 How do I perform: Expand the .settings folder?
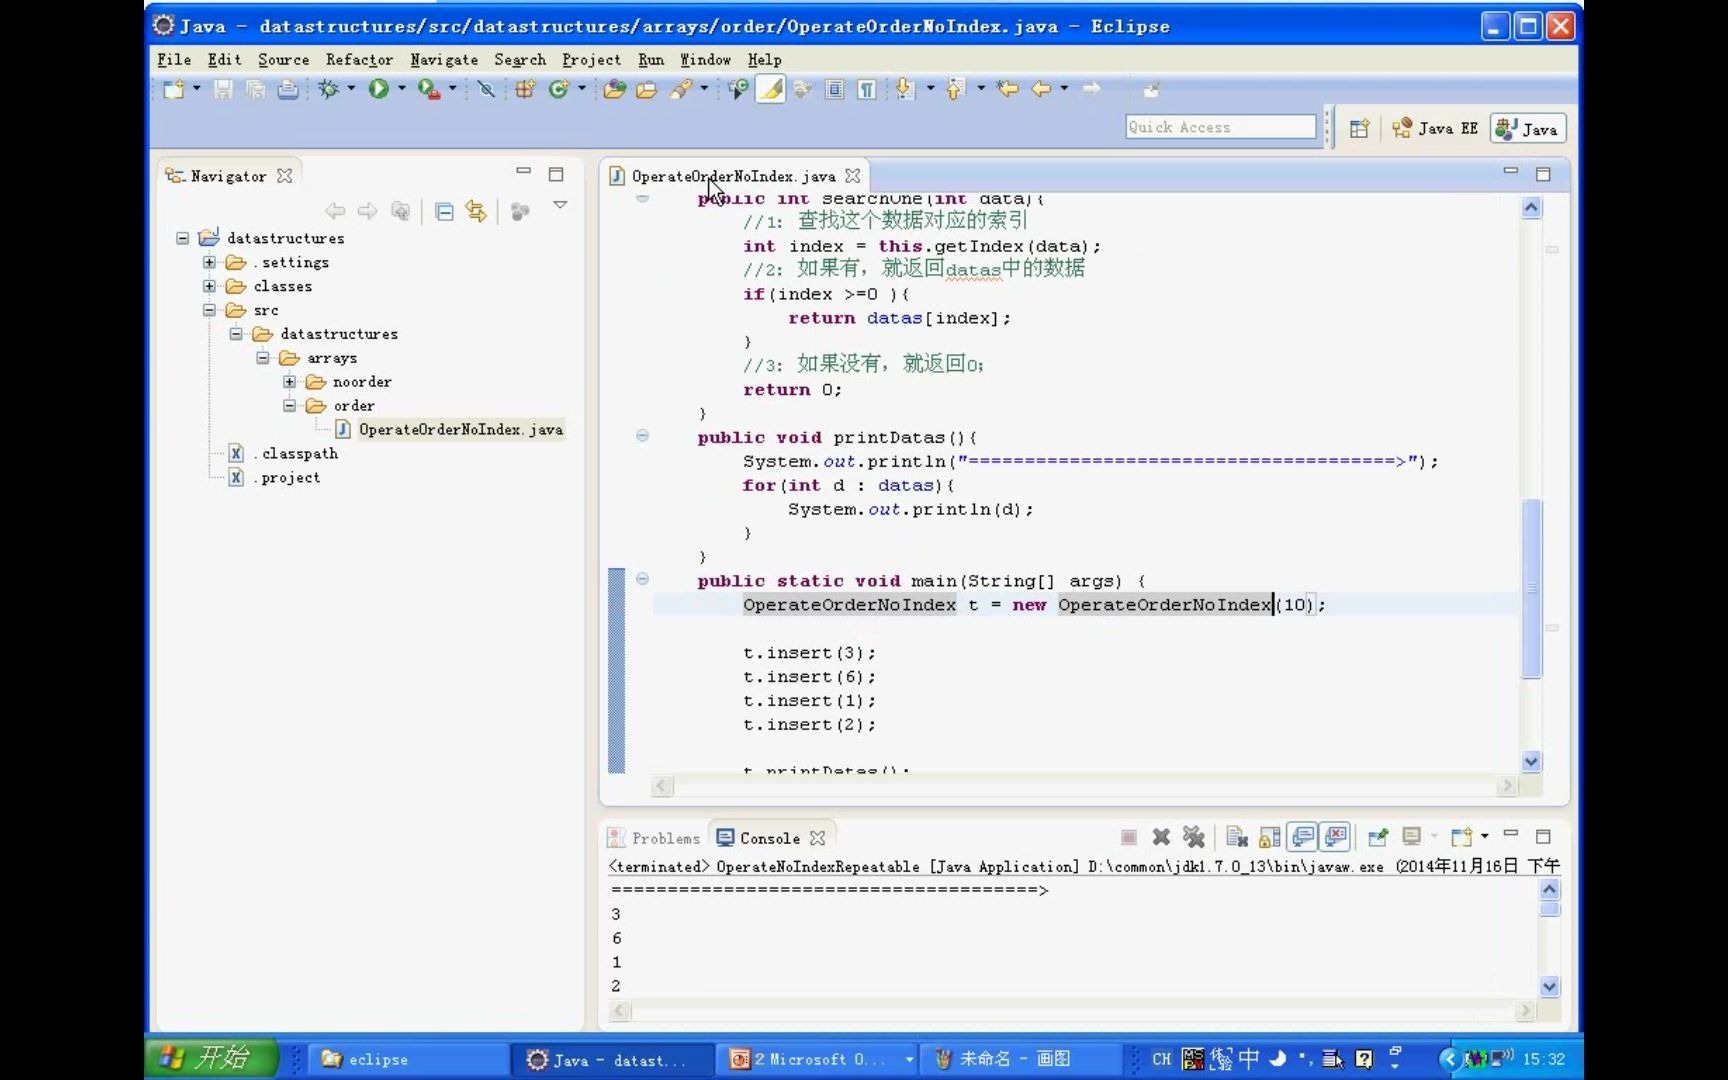(209, 262)
